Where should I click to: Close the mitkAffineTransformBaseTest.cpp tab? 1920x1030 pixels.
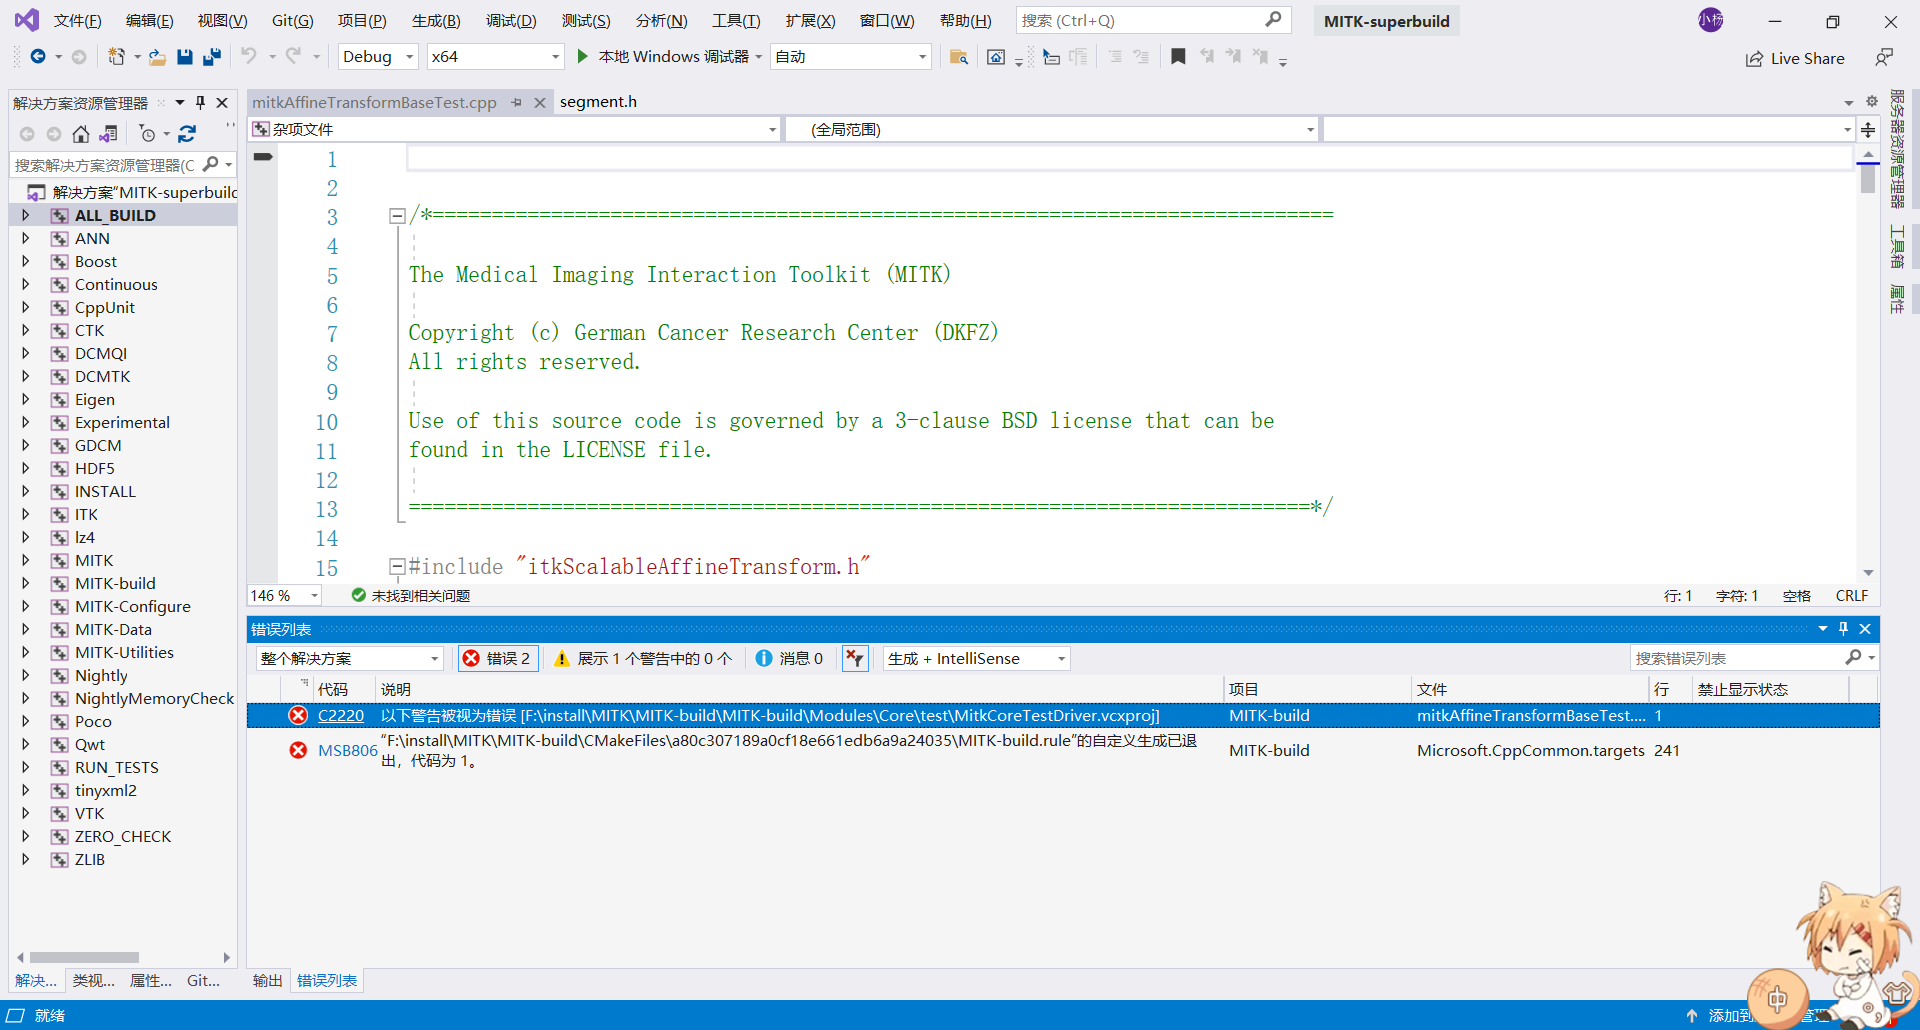(x=539, y=102)
